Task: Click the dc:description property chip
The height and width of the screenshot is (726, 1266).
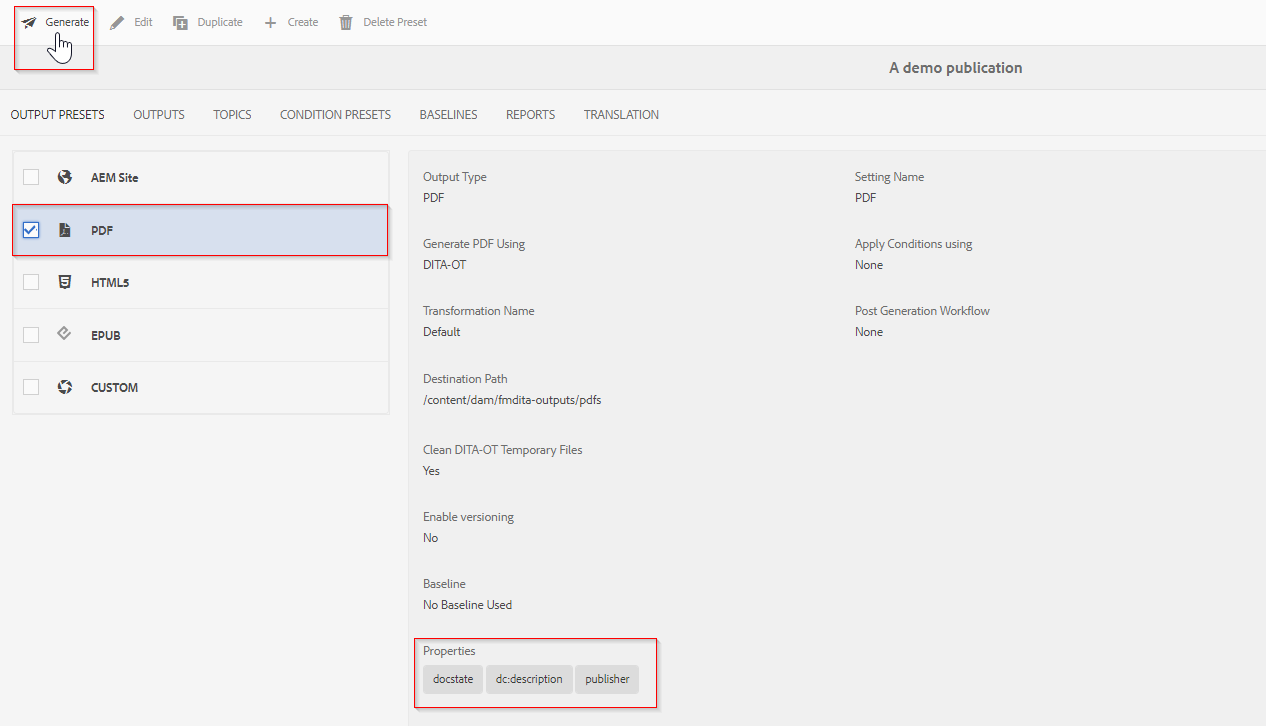Action: [529, 679]
